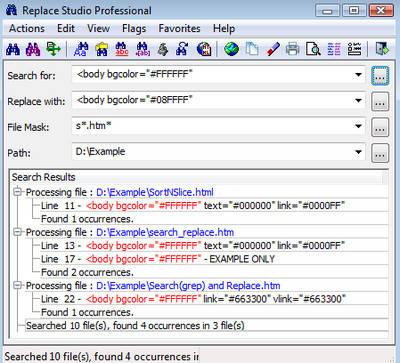
Task: Collapse the search_replace.htm results node
Action: coord(17,232)
